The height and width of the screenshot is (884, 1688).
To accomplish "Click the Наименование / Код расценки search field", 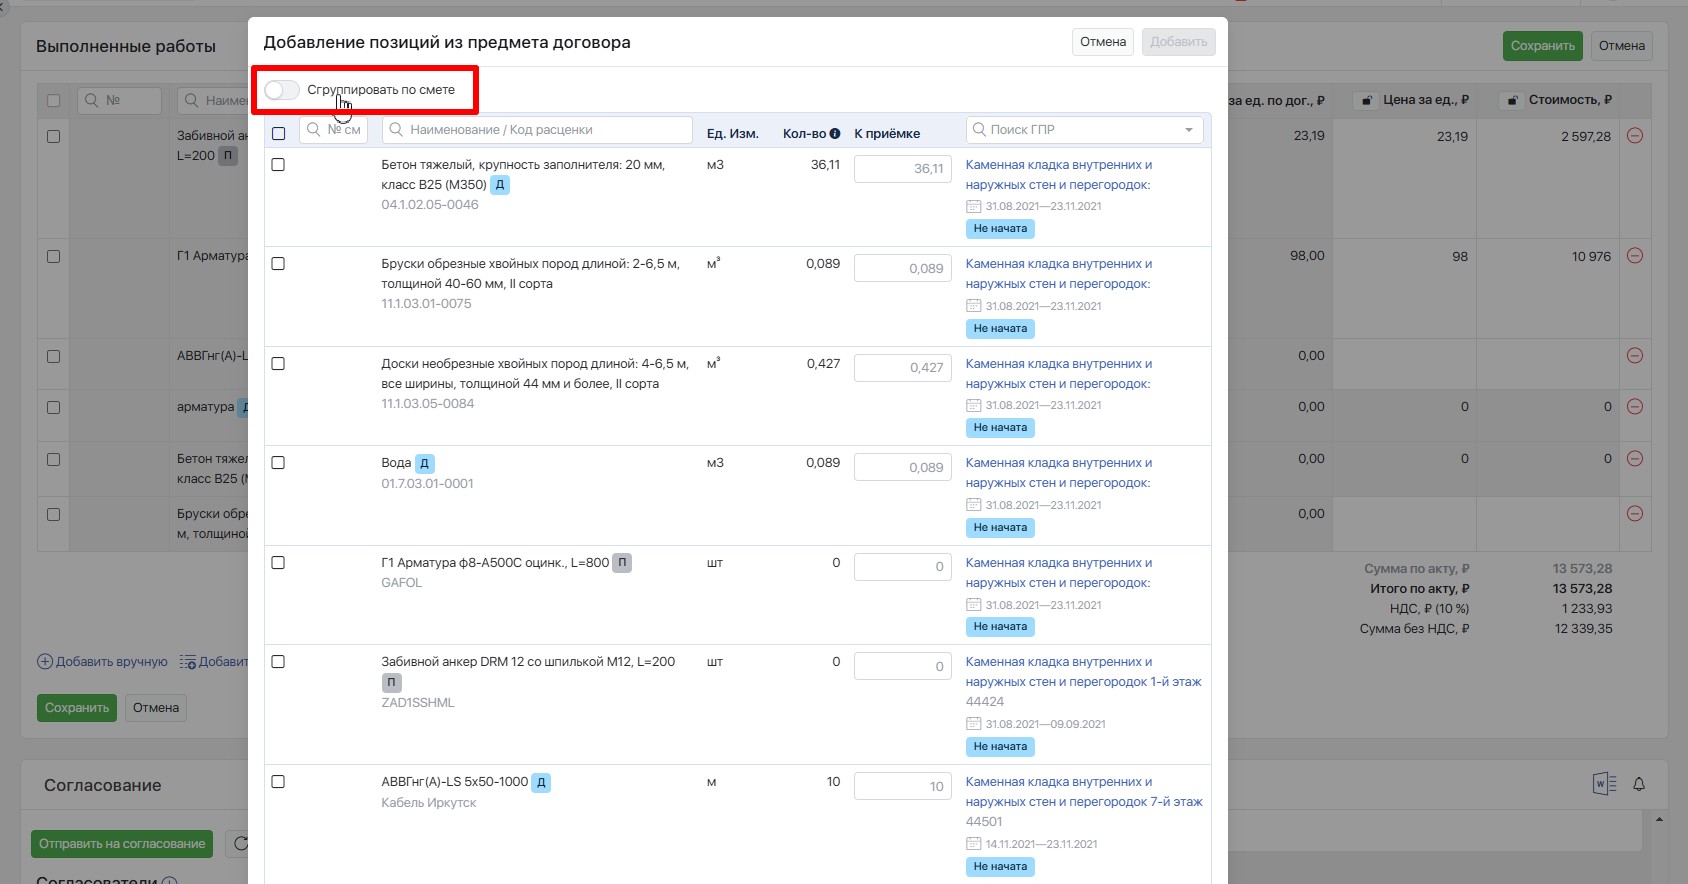I will tap(537, 130).
